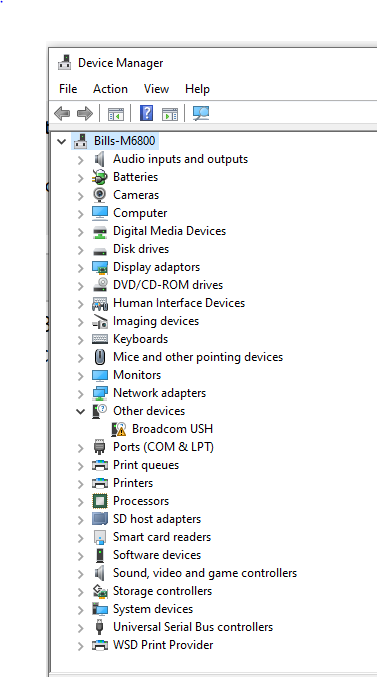Open the Action menu
This screenshot has height=677, width=377.
[110, 89]
